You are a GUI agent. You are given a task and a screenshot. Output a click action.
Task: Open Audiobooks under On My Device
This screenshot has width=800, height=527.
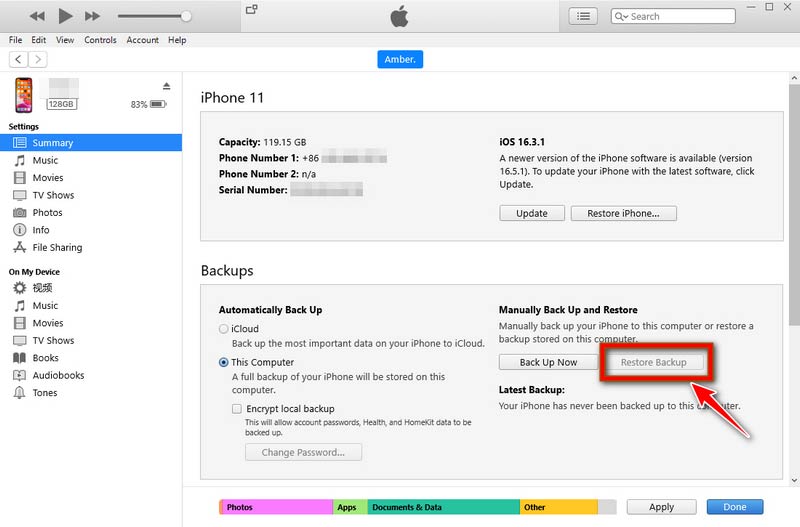tap(58, 375)
